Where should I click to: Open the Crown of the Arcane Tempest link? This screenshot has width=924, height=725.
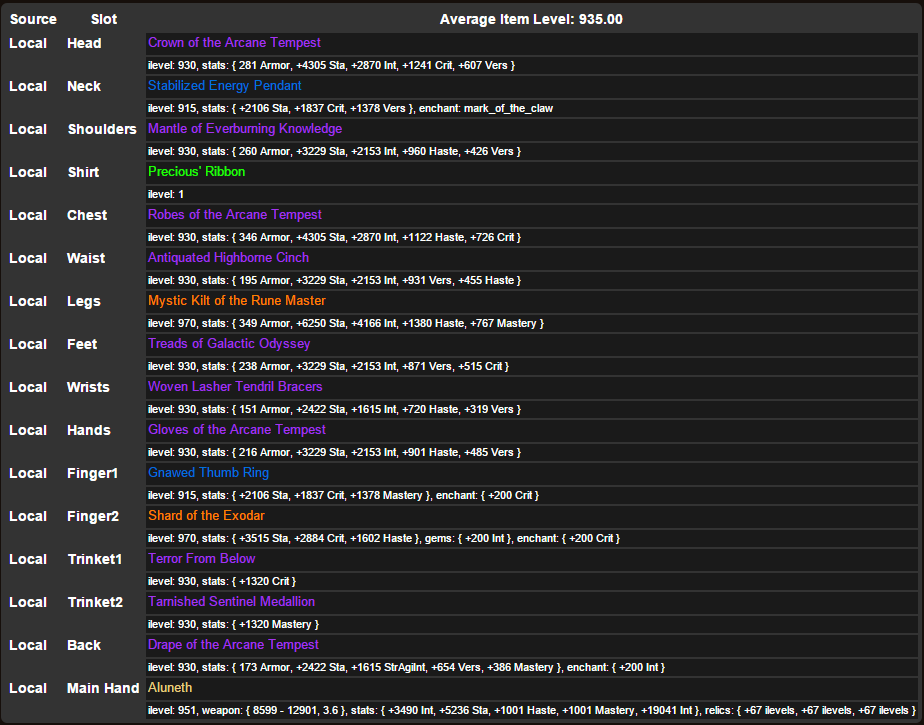pyautogui.click(x=234, y=43)
